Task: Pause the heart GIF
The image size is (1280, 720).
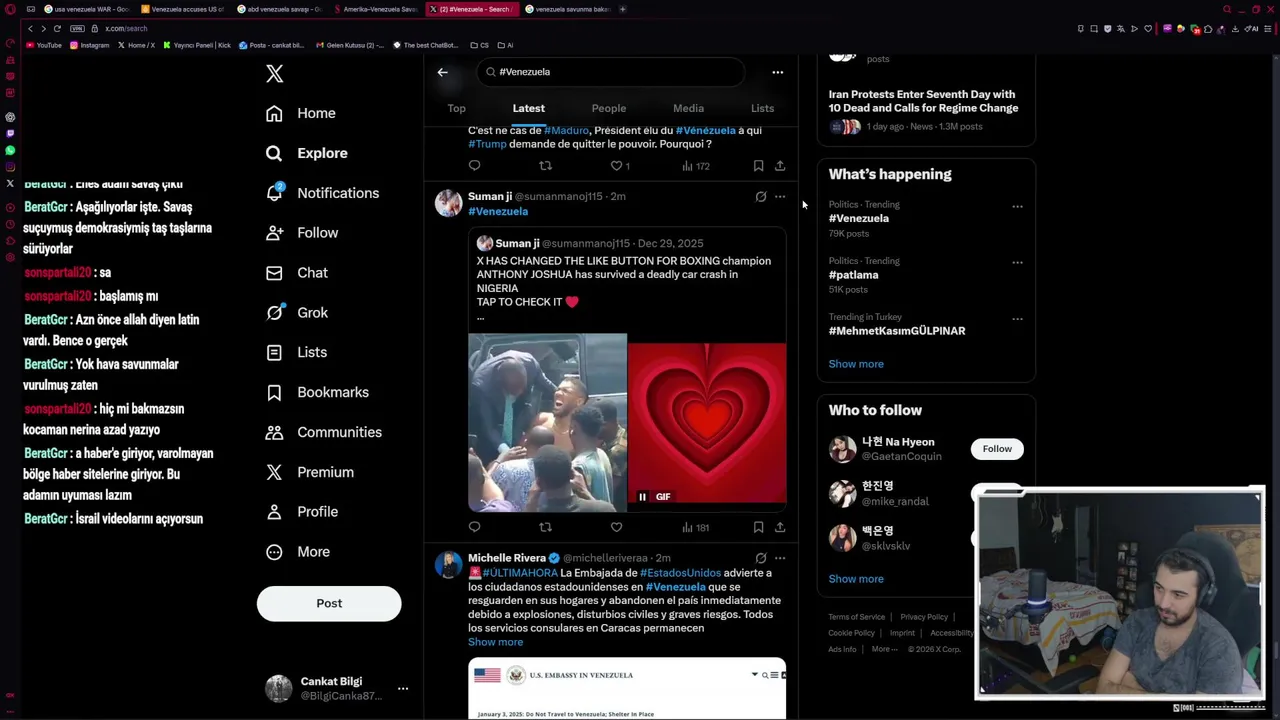Action: tap(642, 497)
